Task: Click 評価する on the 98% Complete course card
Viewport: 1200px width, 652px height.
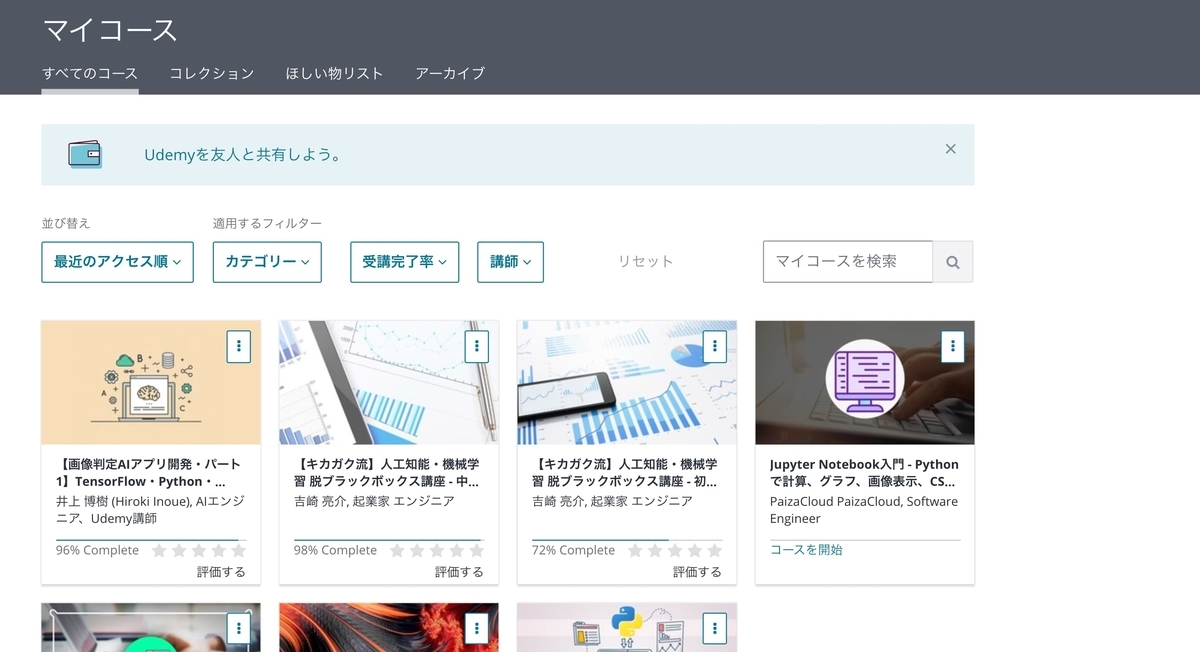Action: [459, 572]
